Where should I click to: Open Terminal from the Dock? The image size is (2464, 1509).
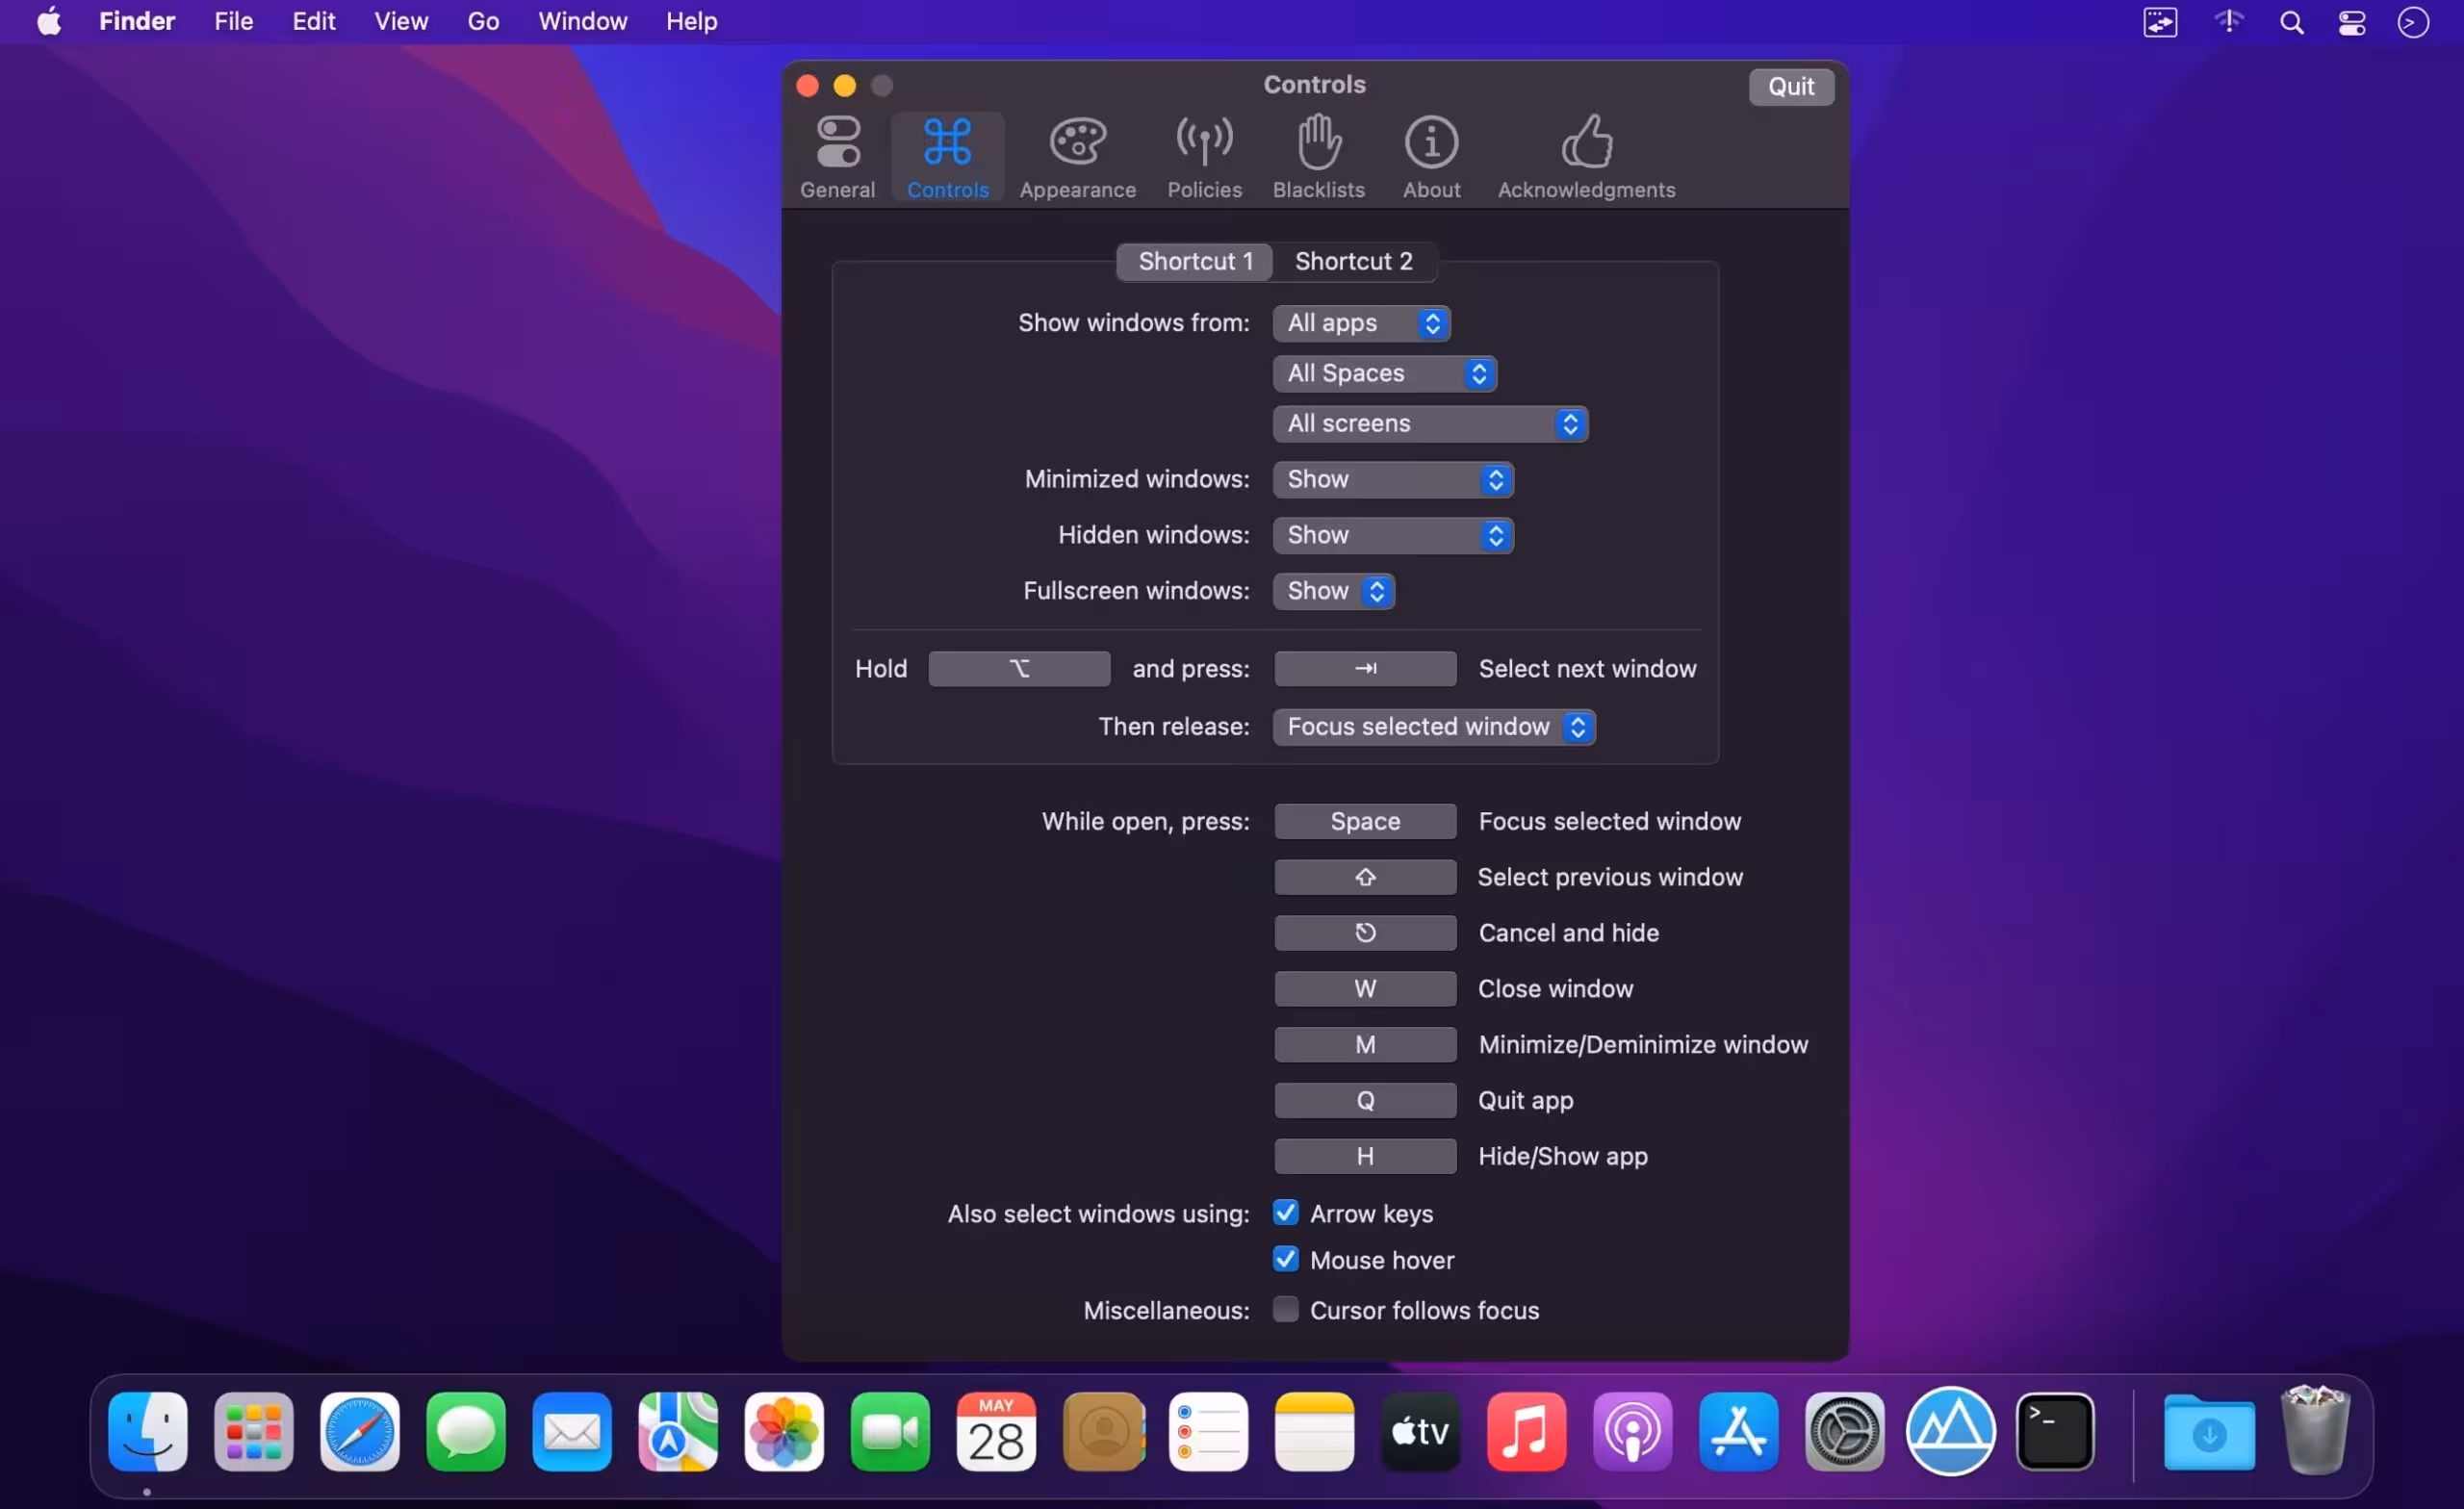2055,1432
